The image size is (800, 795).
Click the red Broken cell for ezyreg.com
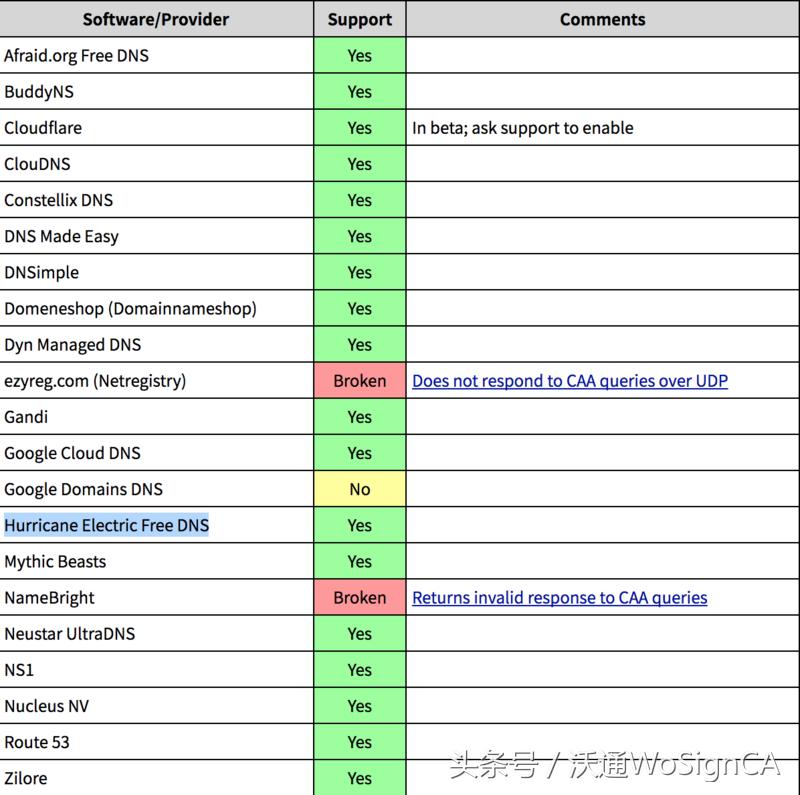(x=360, y=381)
